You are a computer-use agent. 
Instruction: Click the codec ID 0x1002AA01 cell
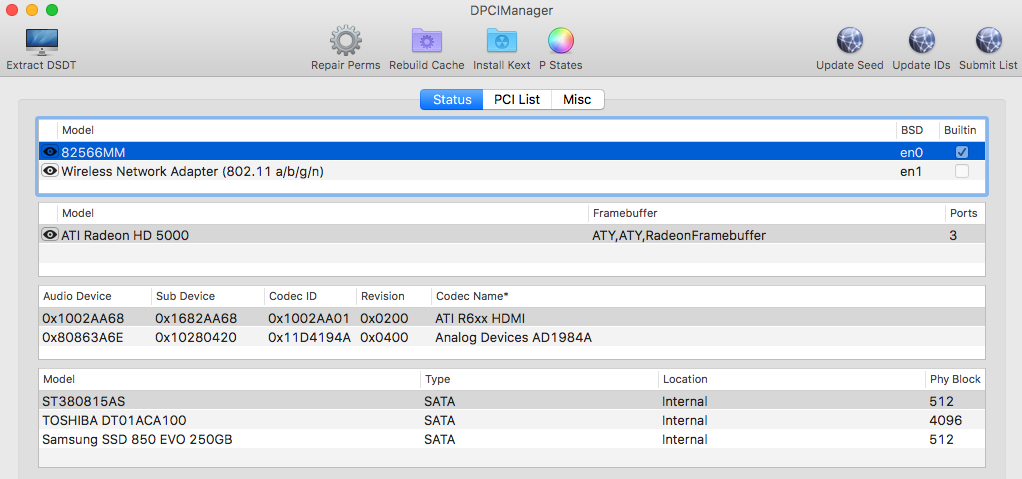[x=309, y=318]
